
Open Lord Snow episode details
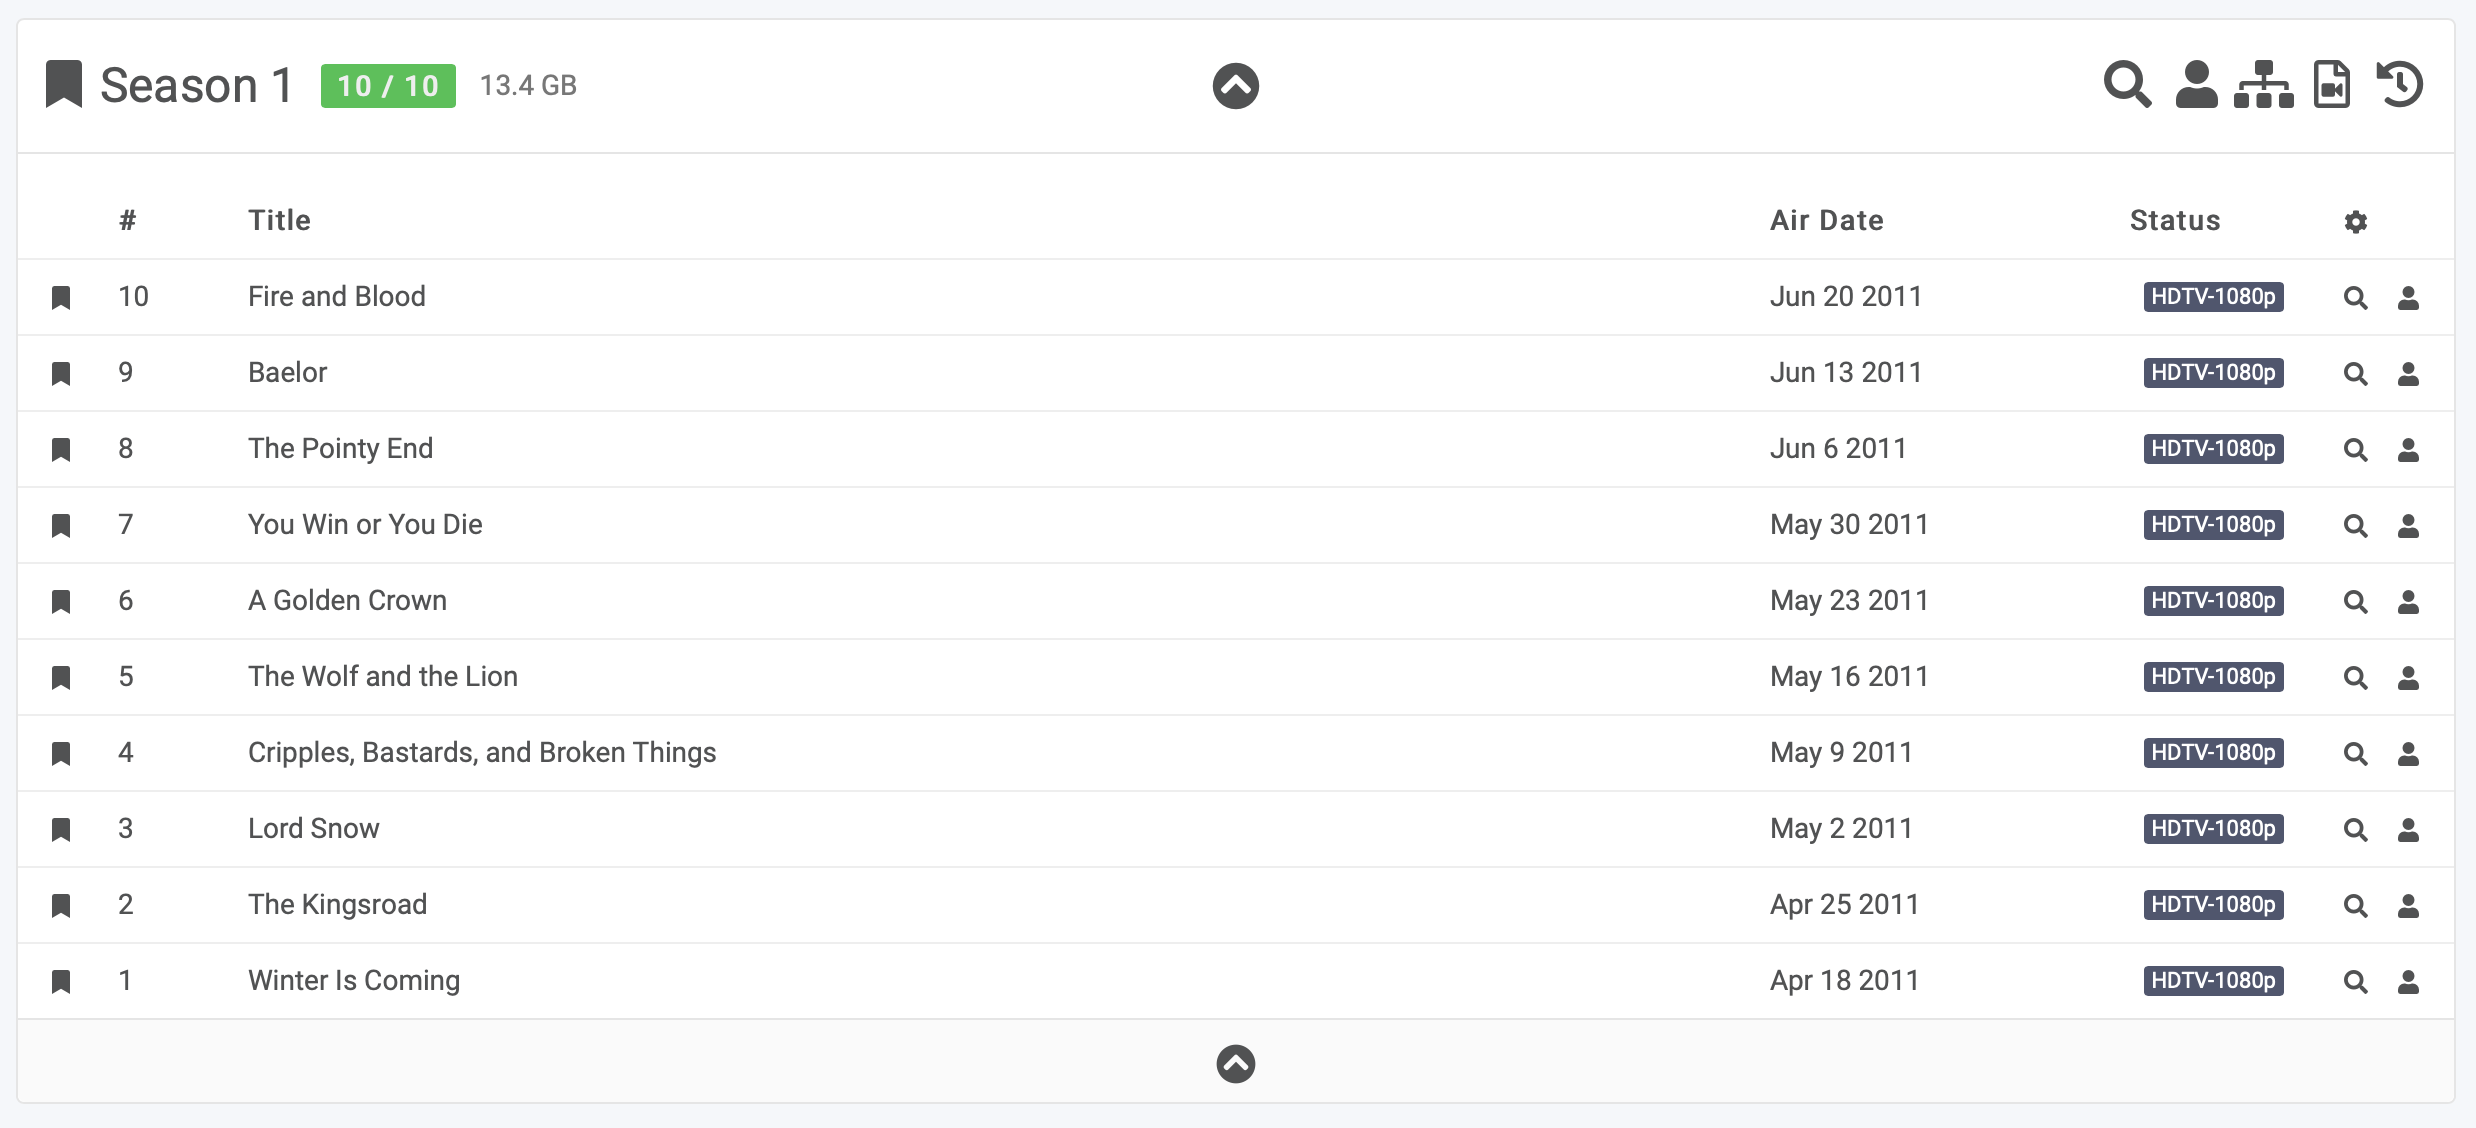314,828
